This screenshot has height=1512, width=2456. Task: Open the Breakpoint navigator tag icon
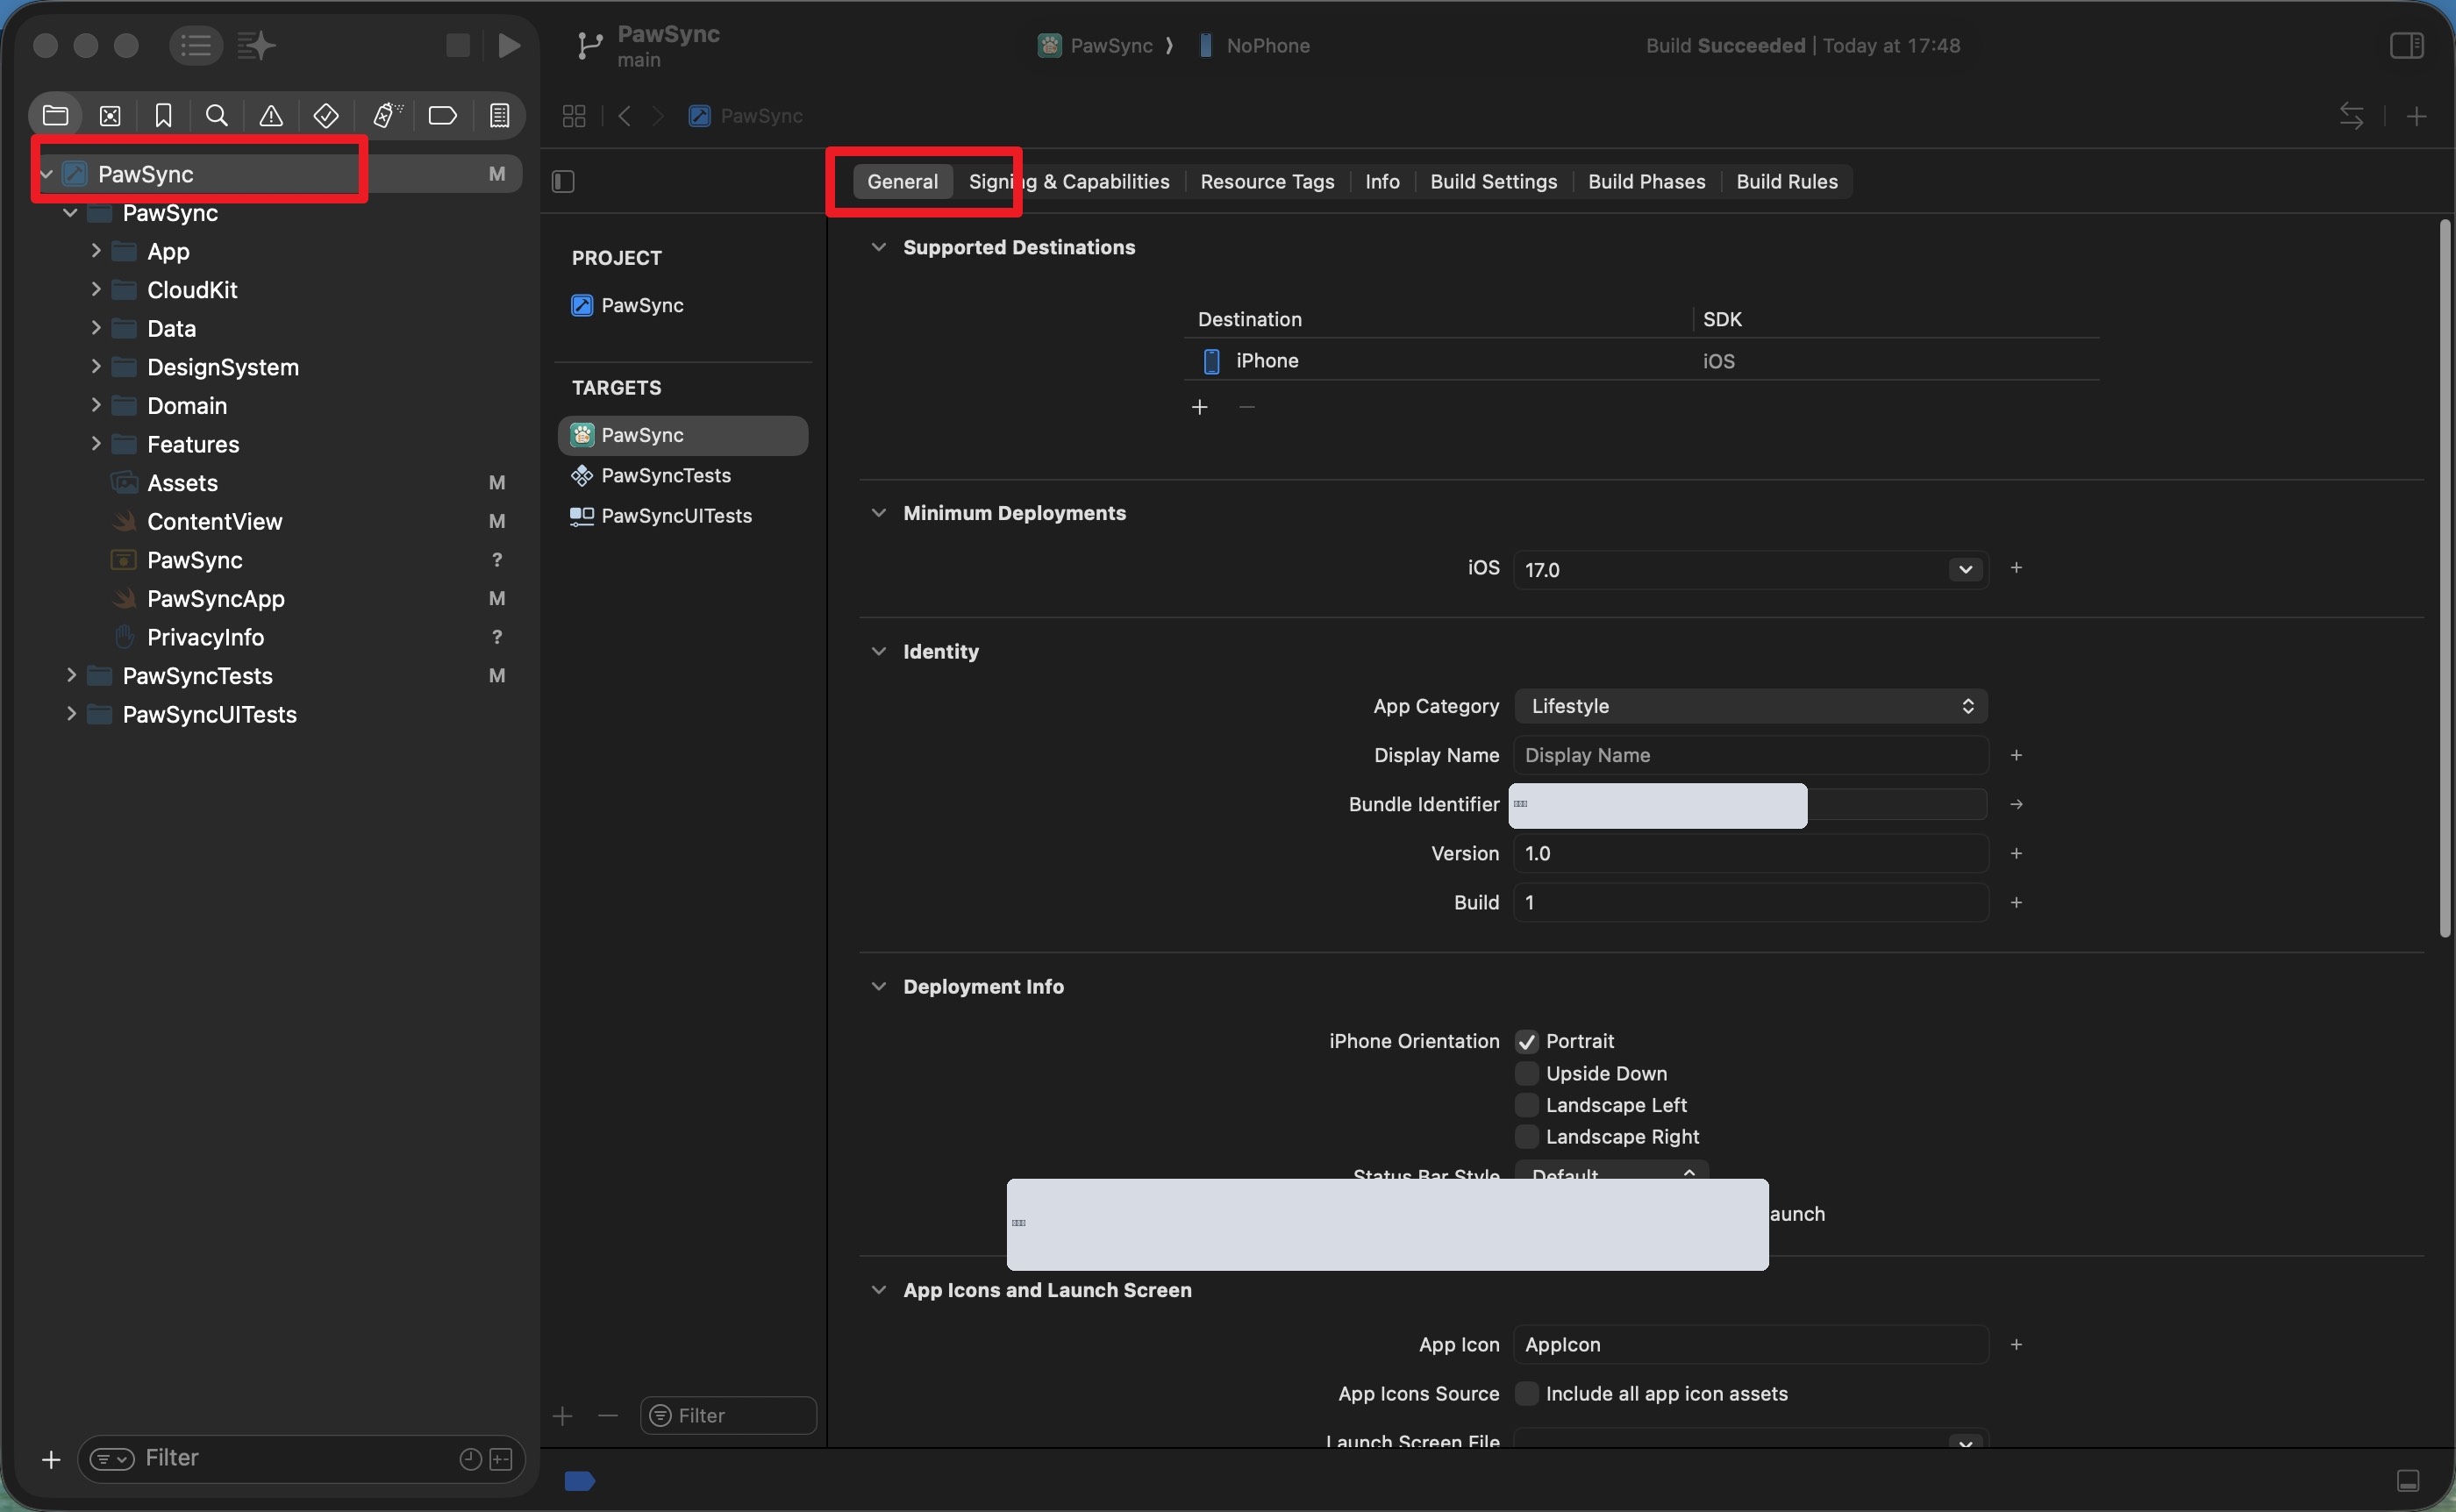tap(442, 116)
